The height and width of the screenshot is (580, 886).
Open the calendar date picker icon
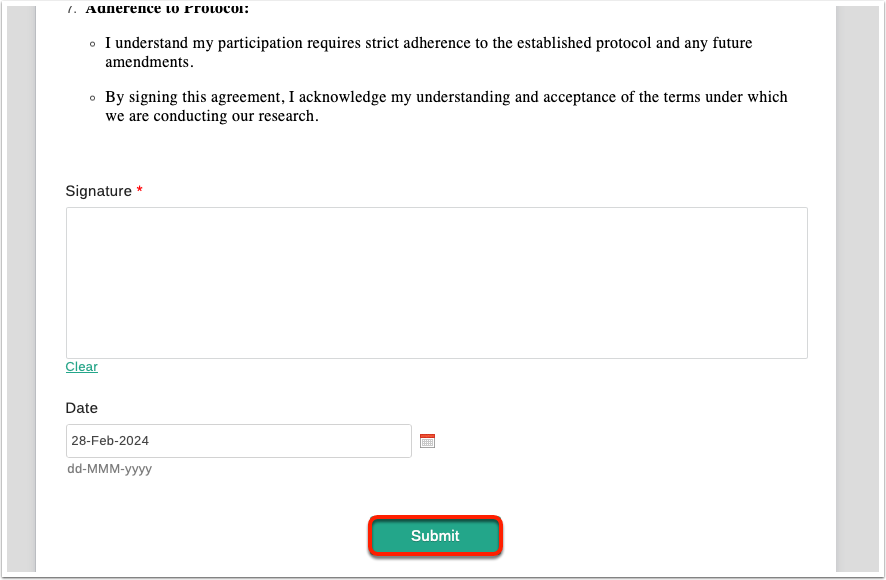[427, 441]
